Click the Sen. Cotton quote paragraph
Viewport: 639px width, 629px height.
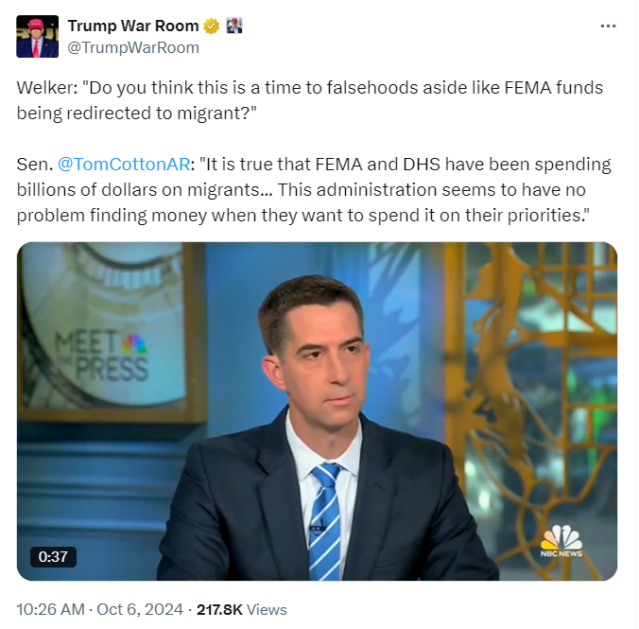(x=314, y=190)
